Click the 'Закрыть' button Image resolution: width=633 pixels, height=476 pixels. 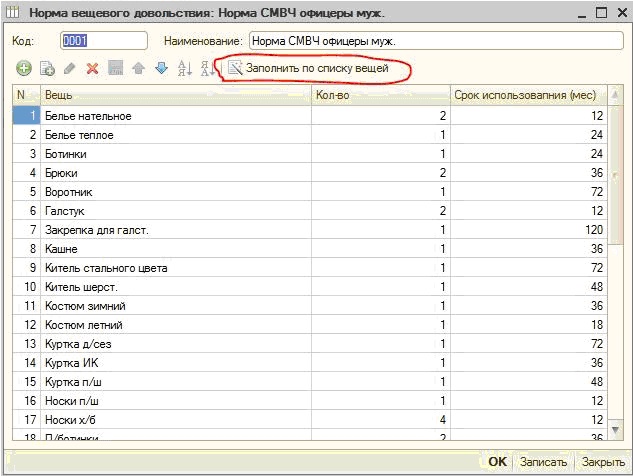(x=603, y=462)
